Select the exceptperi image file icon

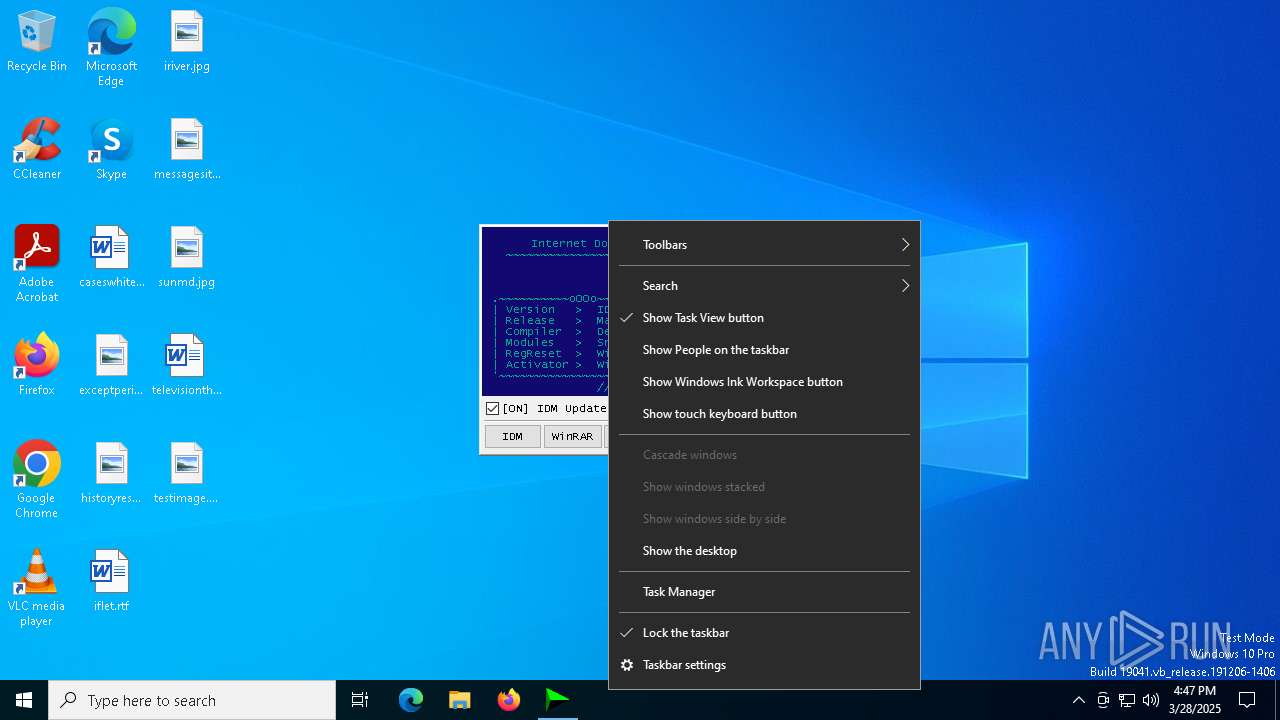point(111,366)
